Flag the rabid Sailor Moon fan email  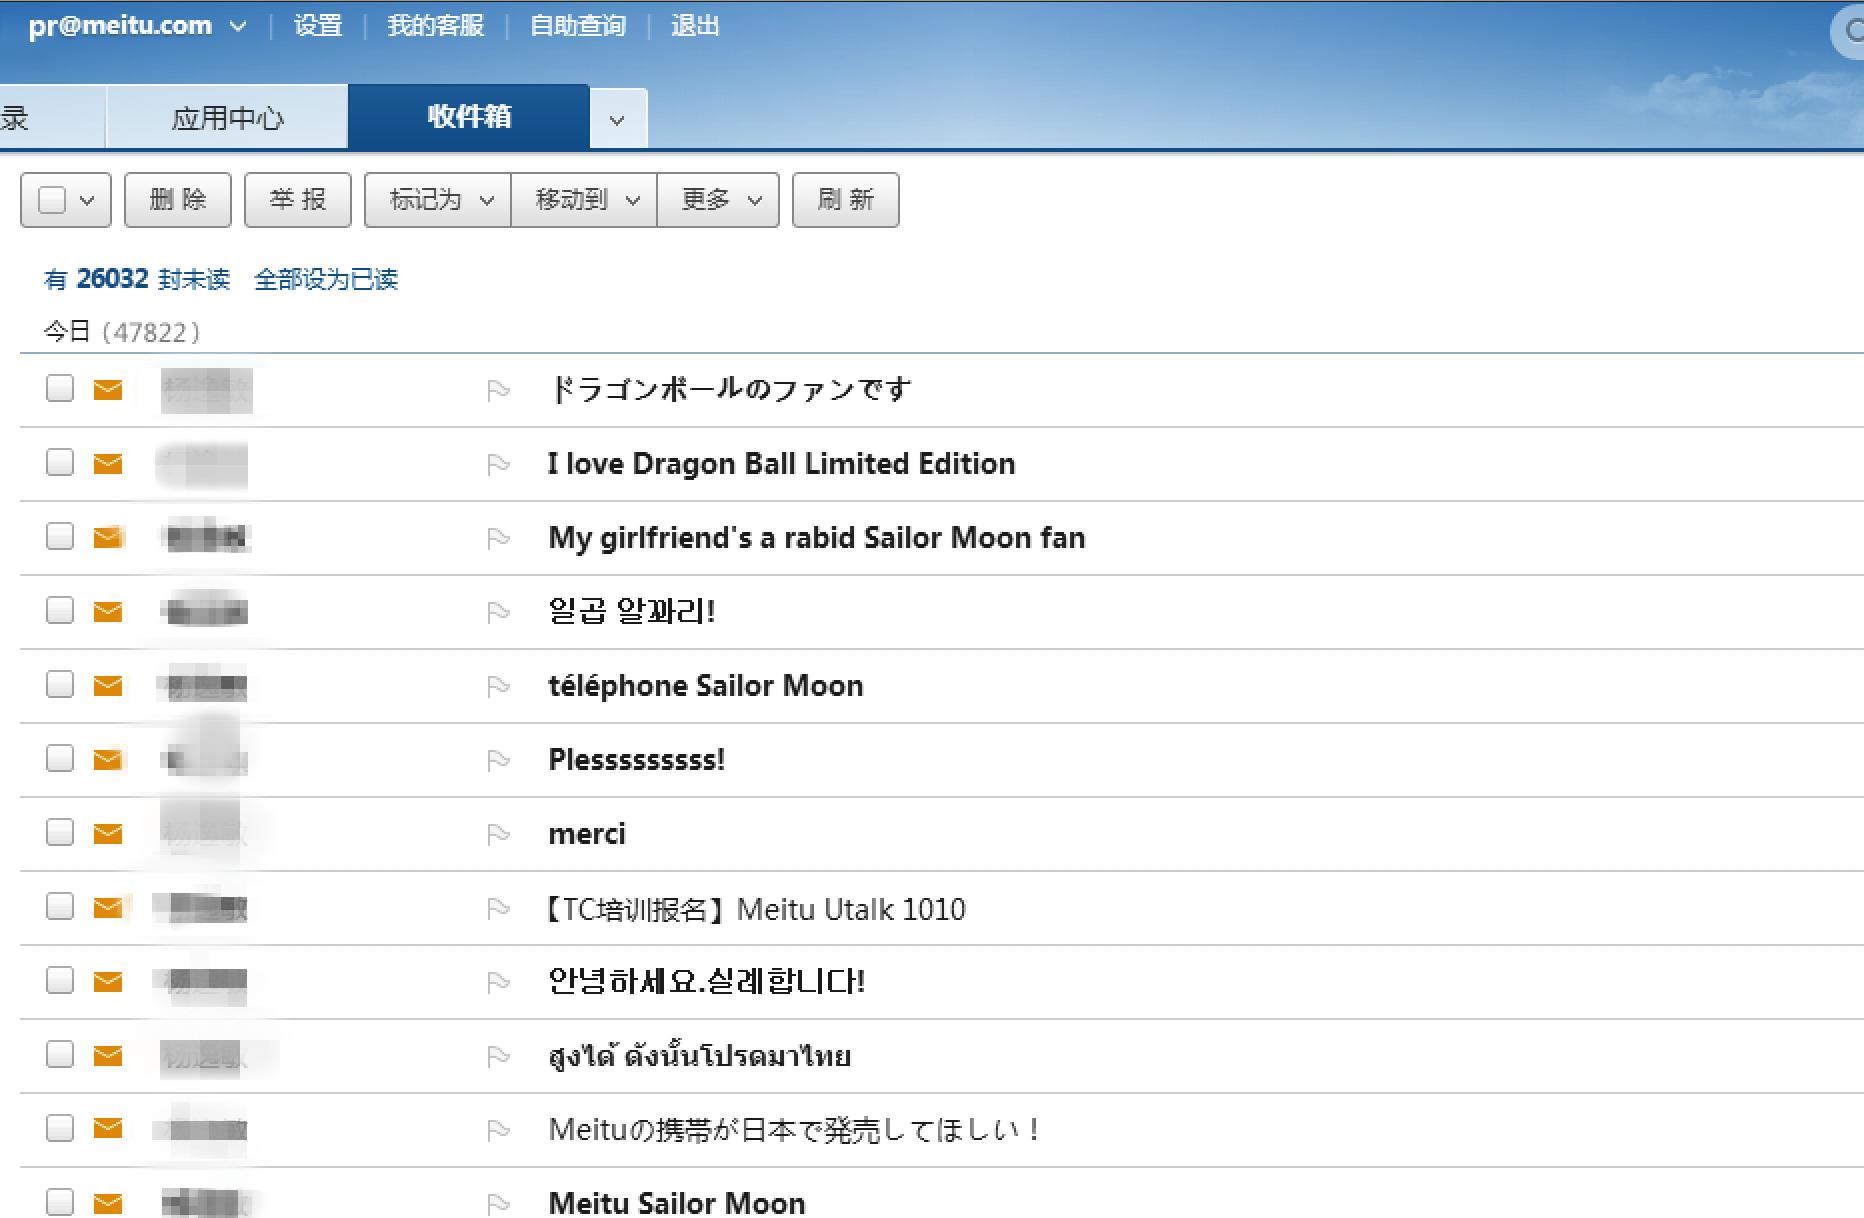coord(498,539)
